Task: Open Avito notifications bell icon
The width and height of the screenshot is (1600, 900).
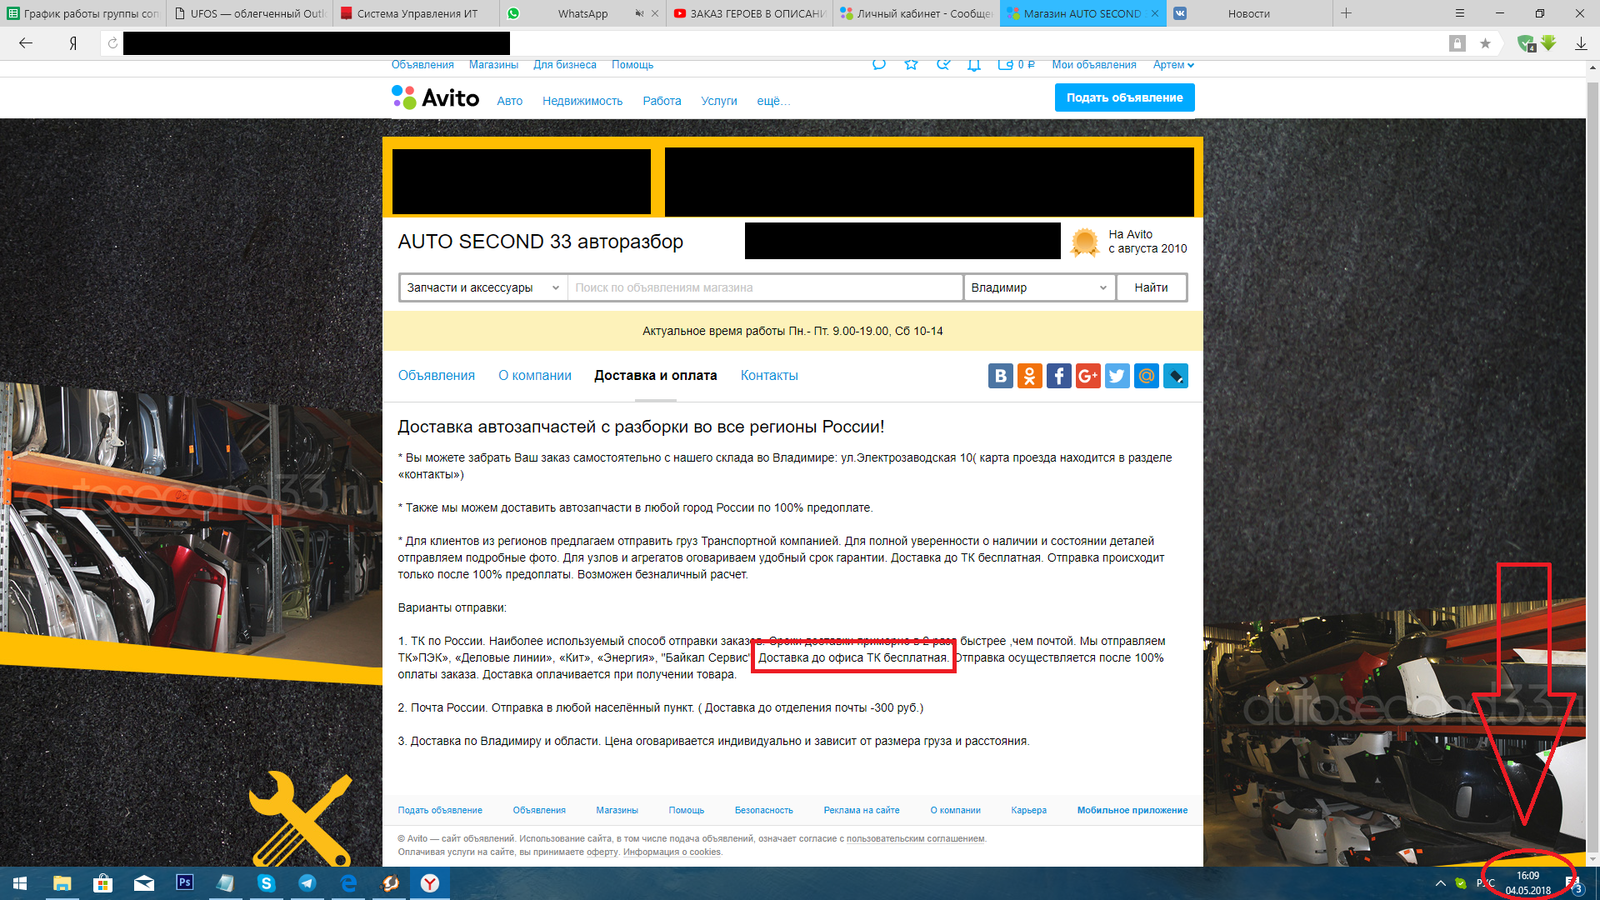Action: click(974, 64)
